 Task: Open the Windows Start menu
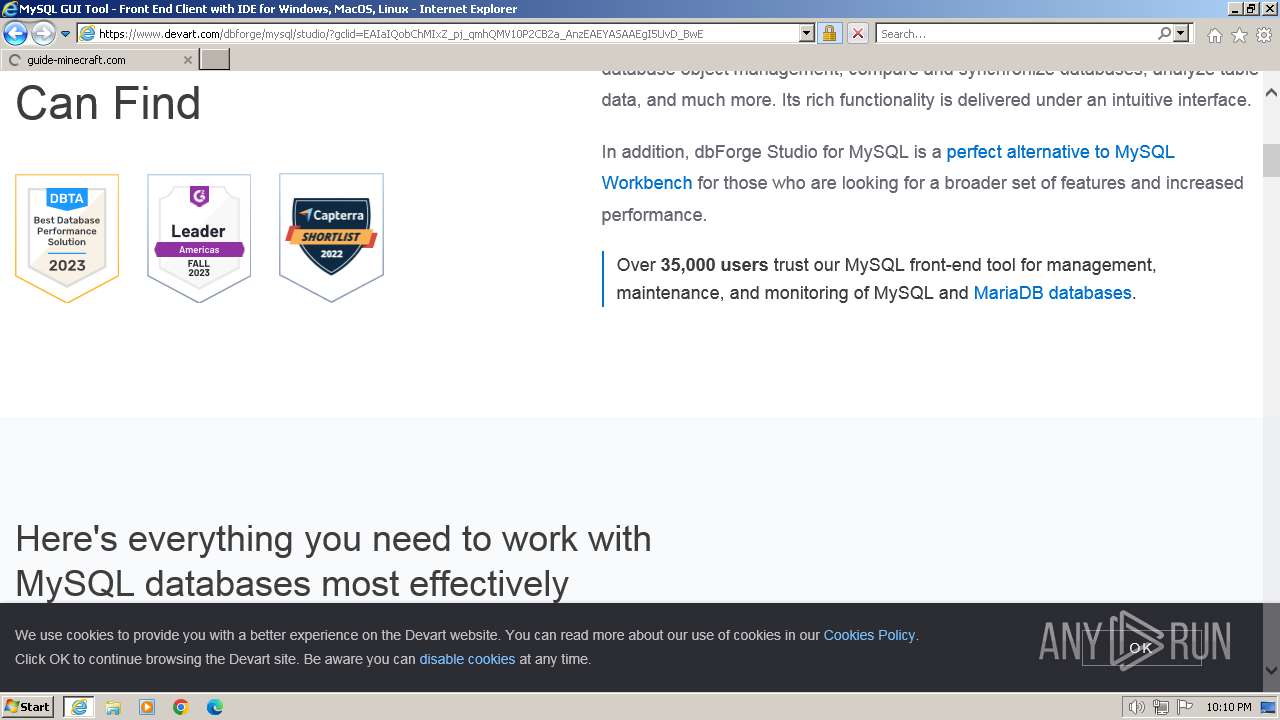click(28, 707)
